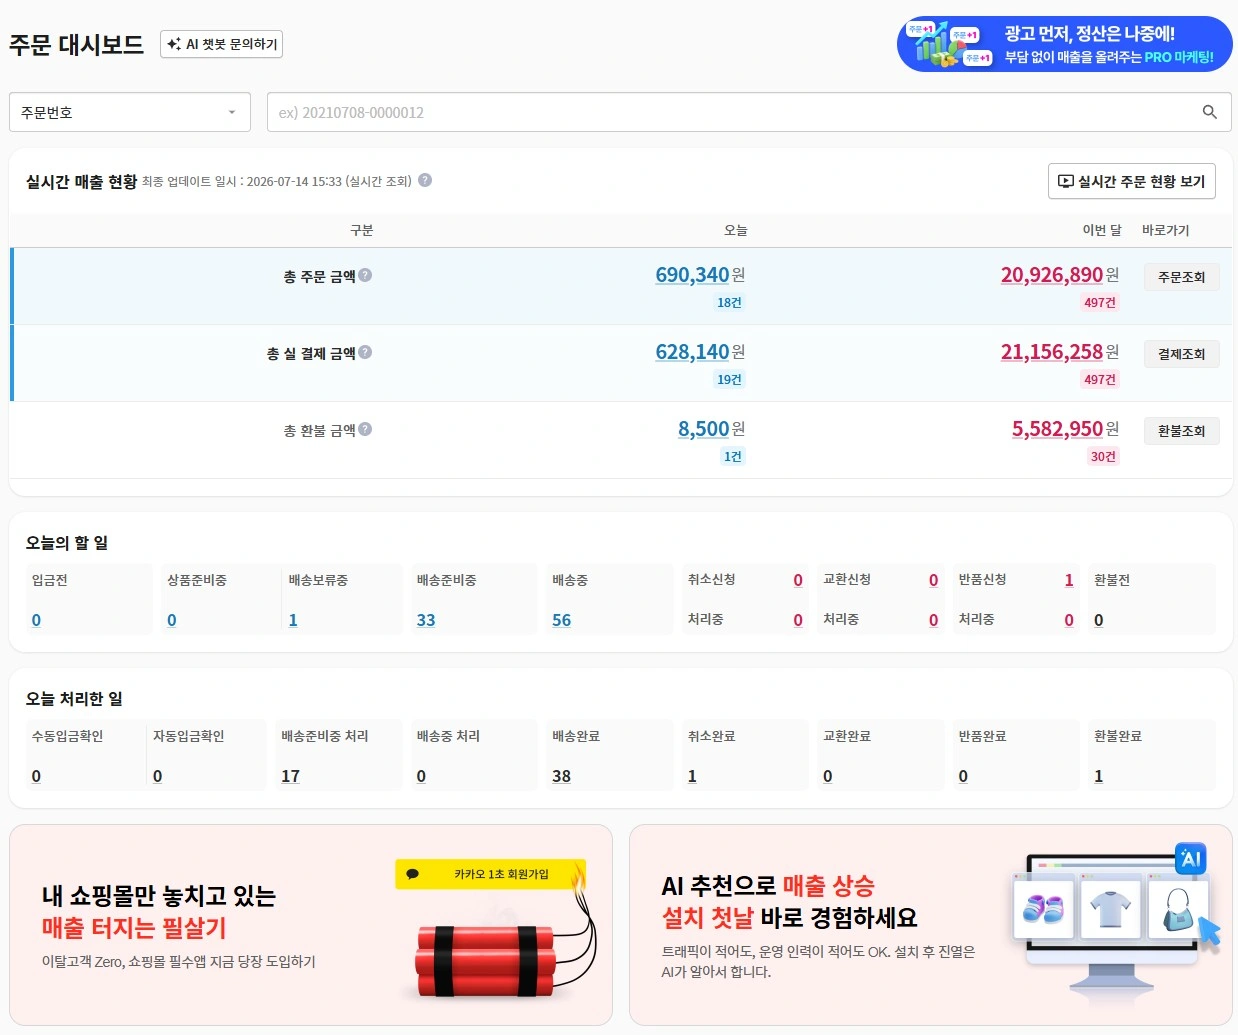Open 교환신청 count
The image size is (1238, 1035).
coord(933,580)
